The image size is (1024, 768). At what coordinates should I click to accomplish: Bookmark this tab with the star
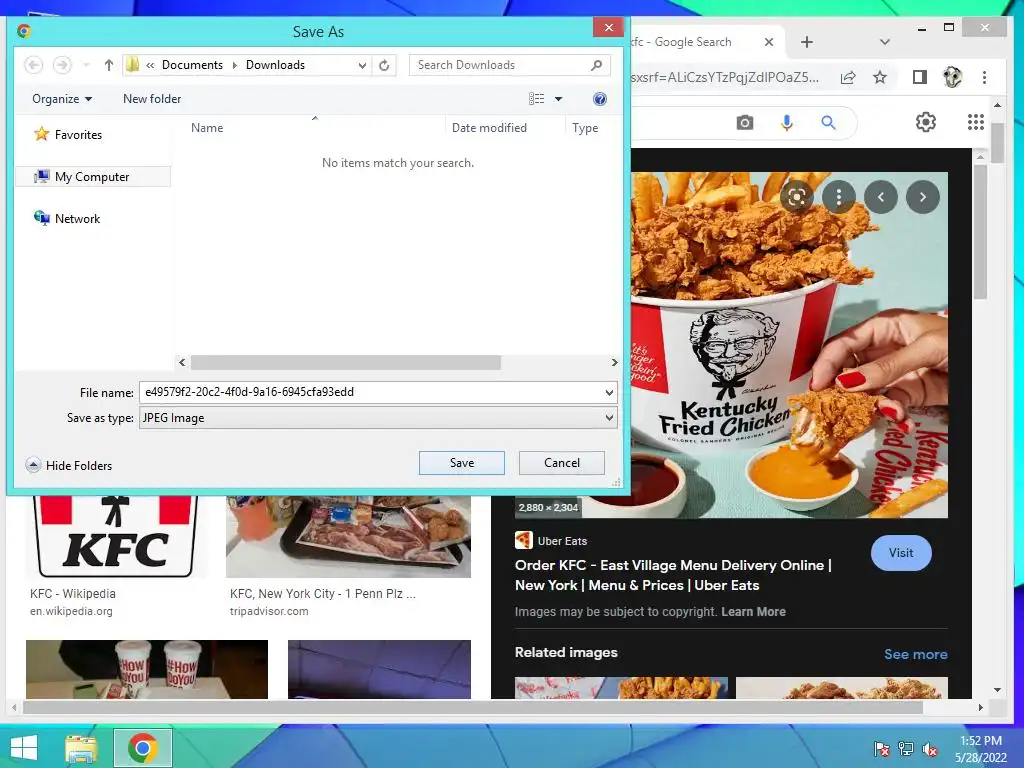click(880, 77)
